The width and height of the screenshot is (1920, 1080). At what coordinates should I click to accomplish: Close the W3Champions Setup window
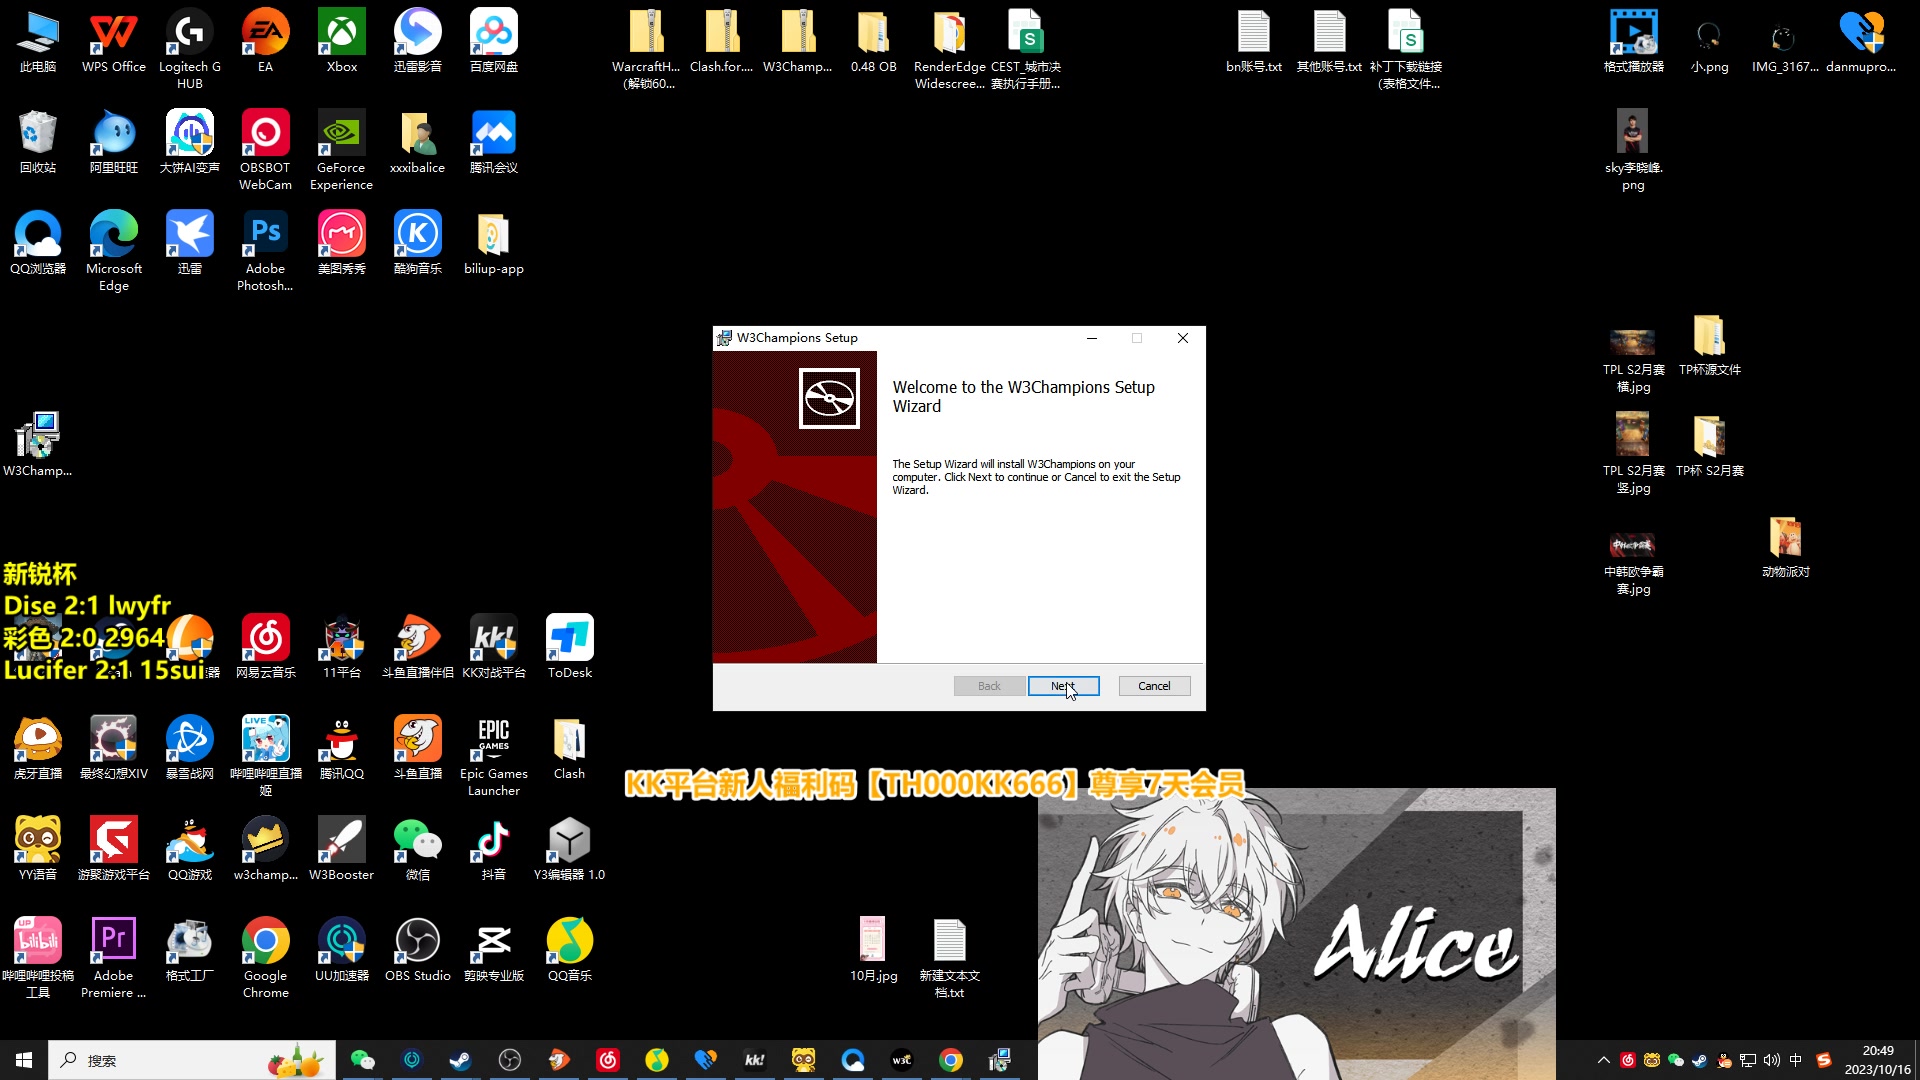(x=1183, y=338)
